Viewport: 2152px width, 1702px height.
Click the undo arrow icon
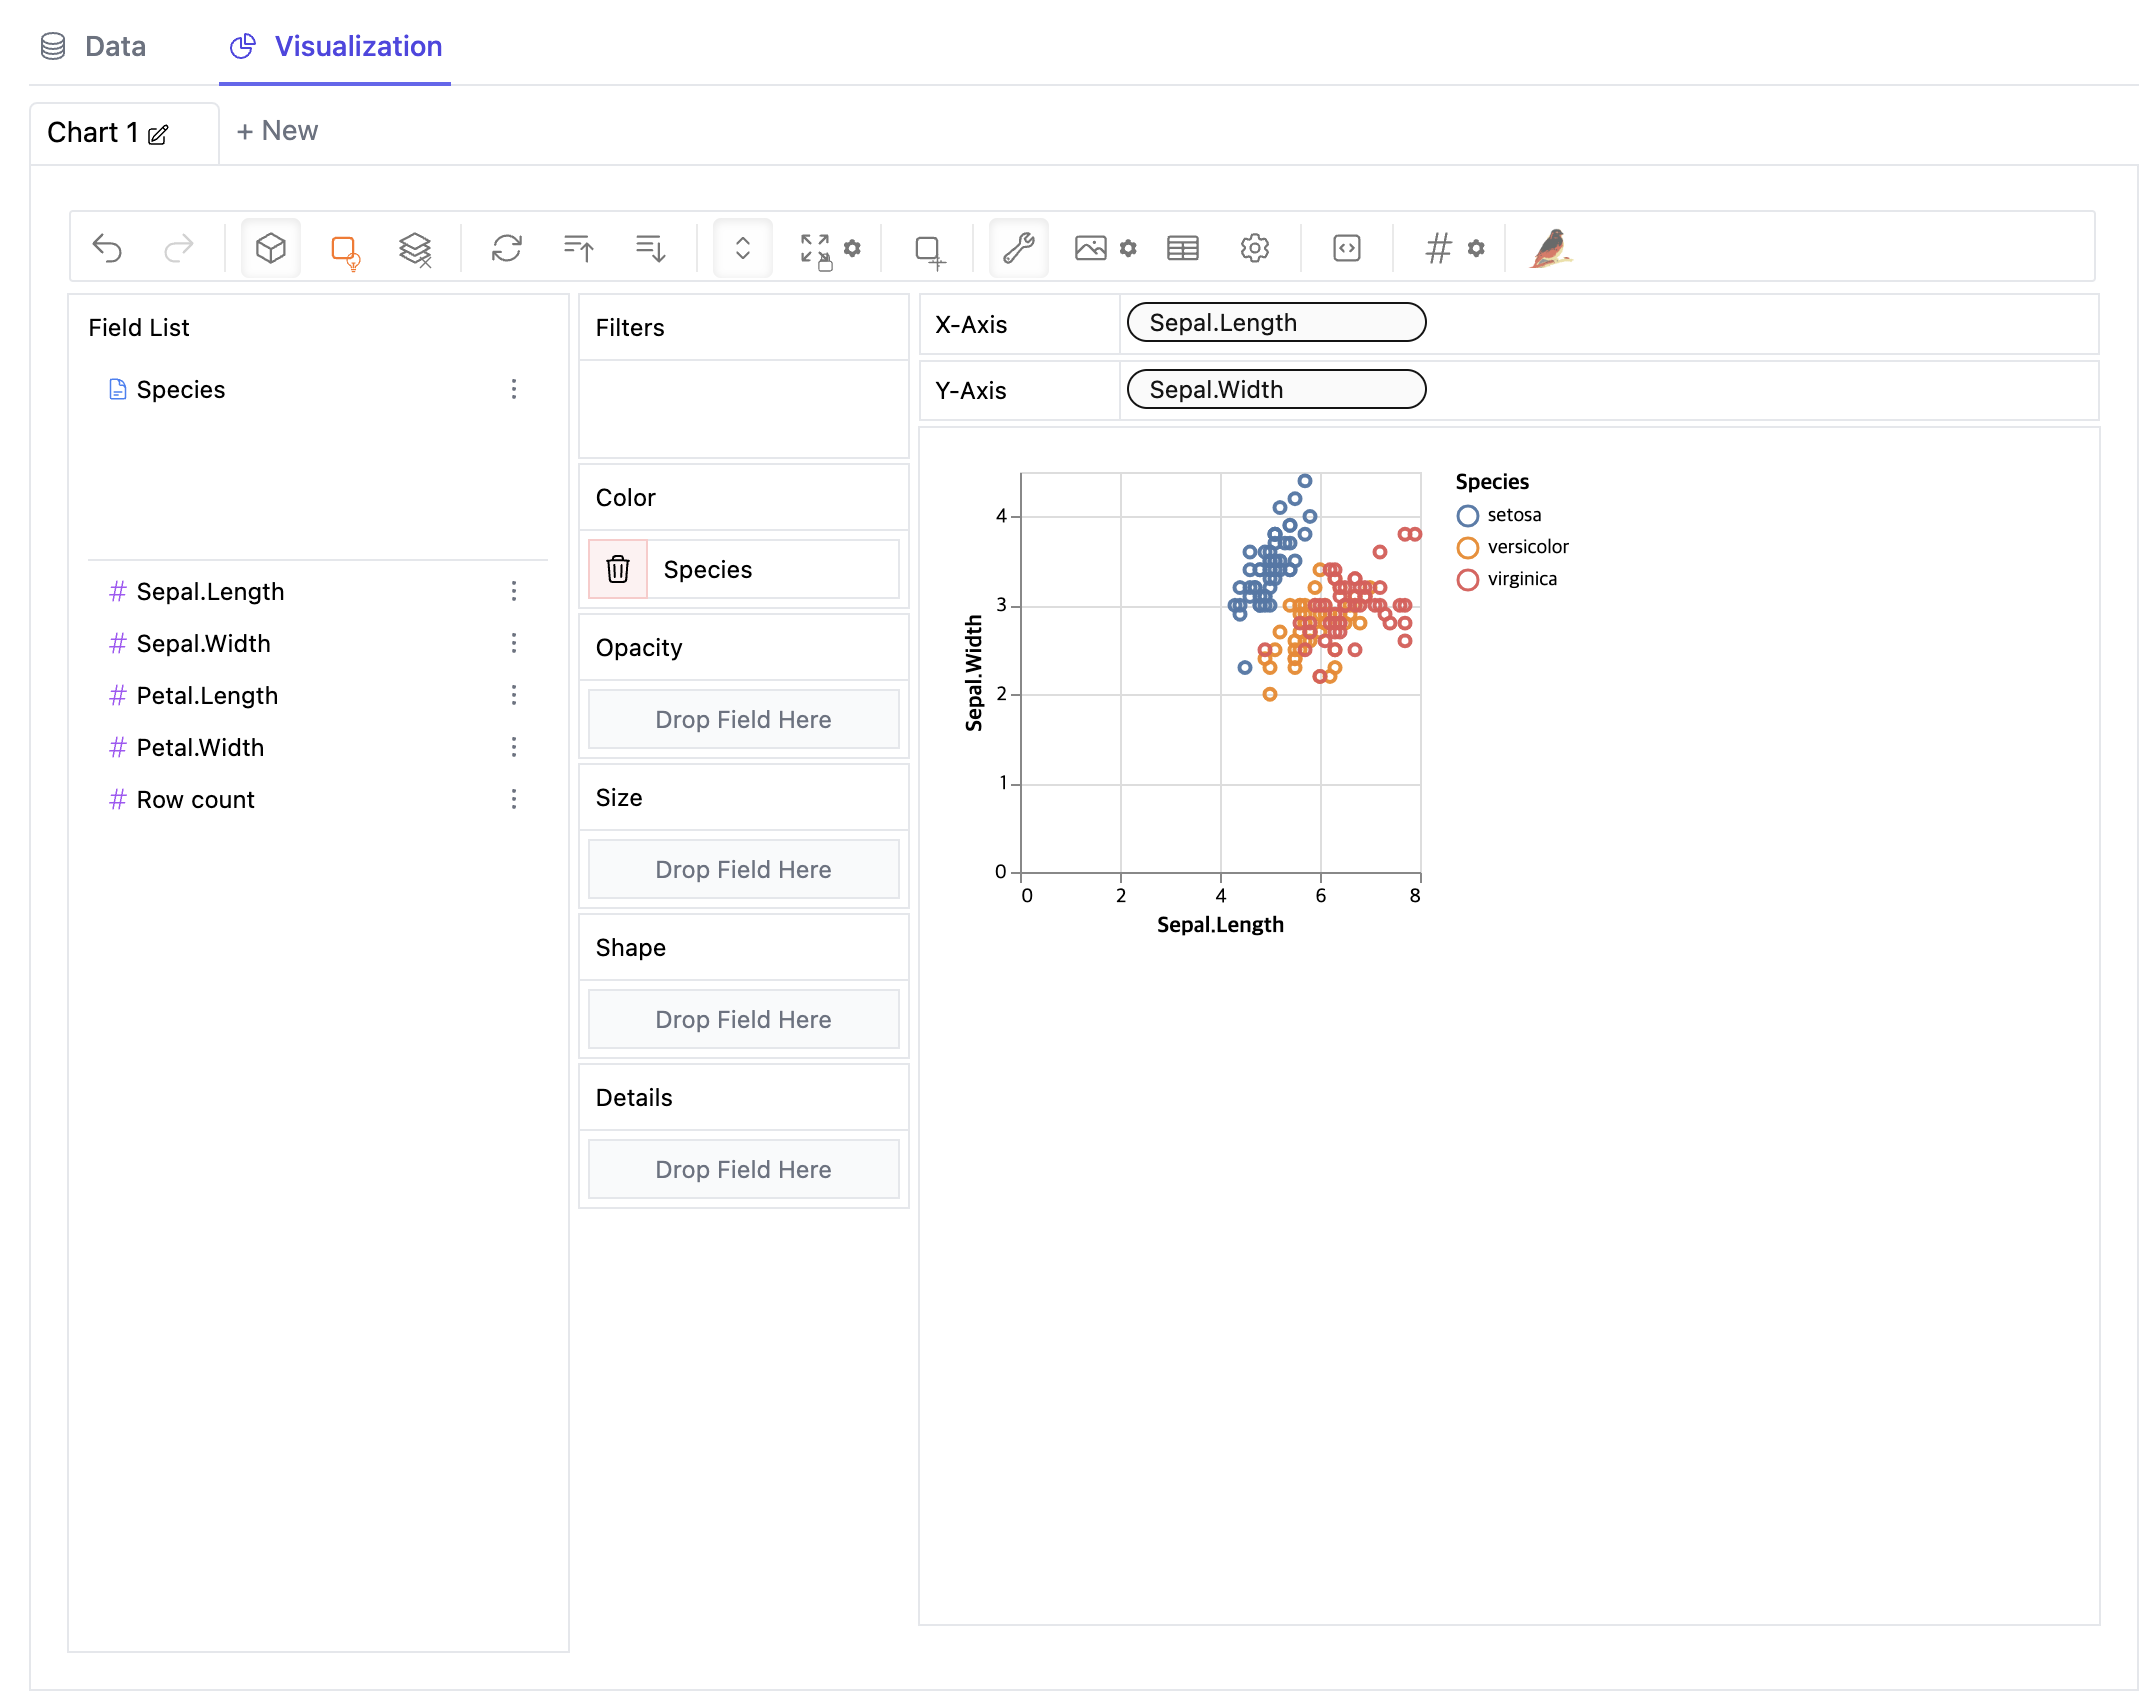[107, 248]
